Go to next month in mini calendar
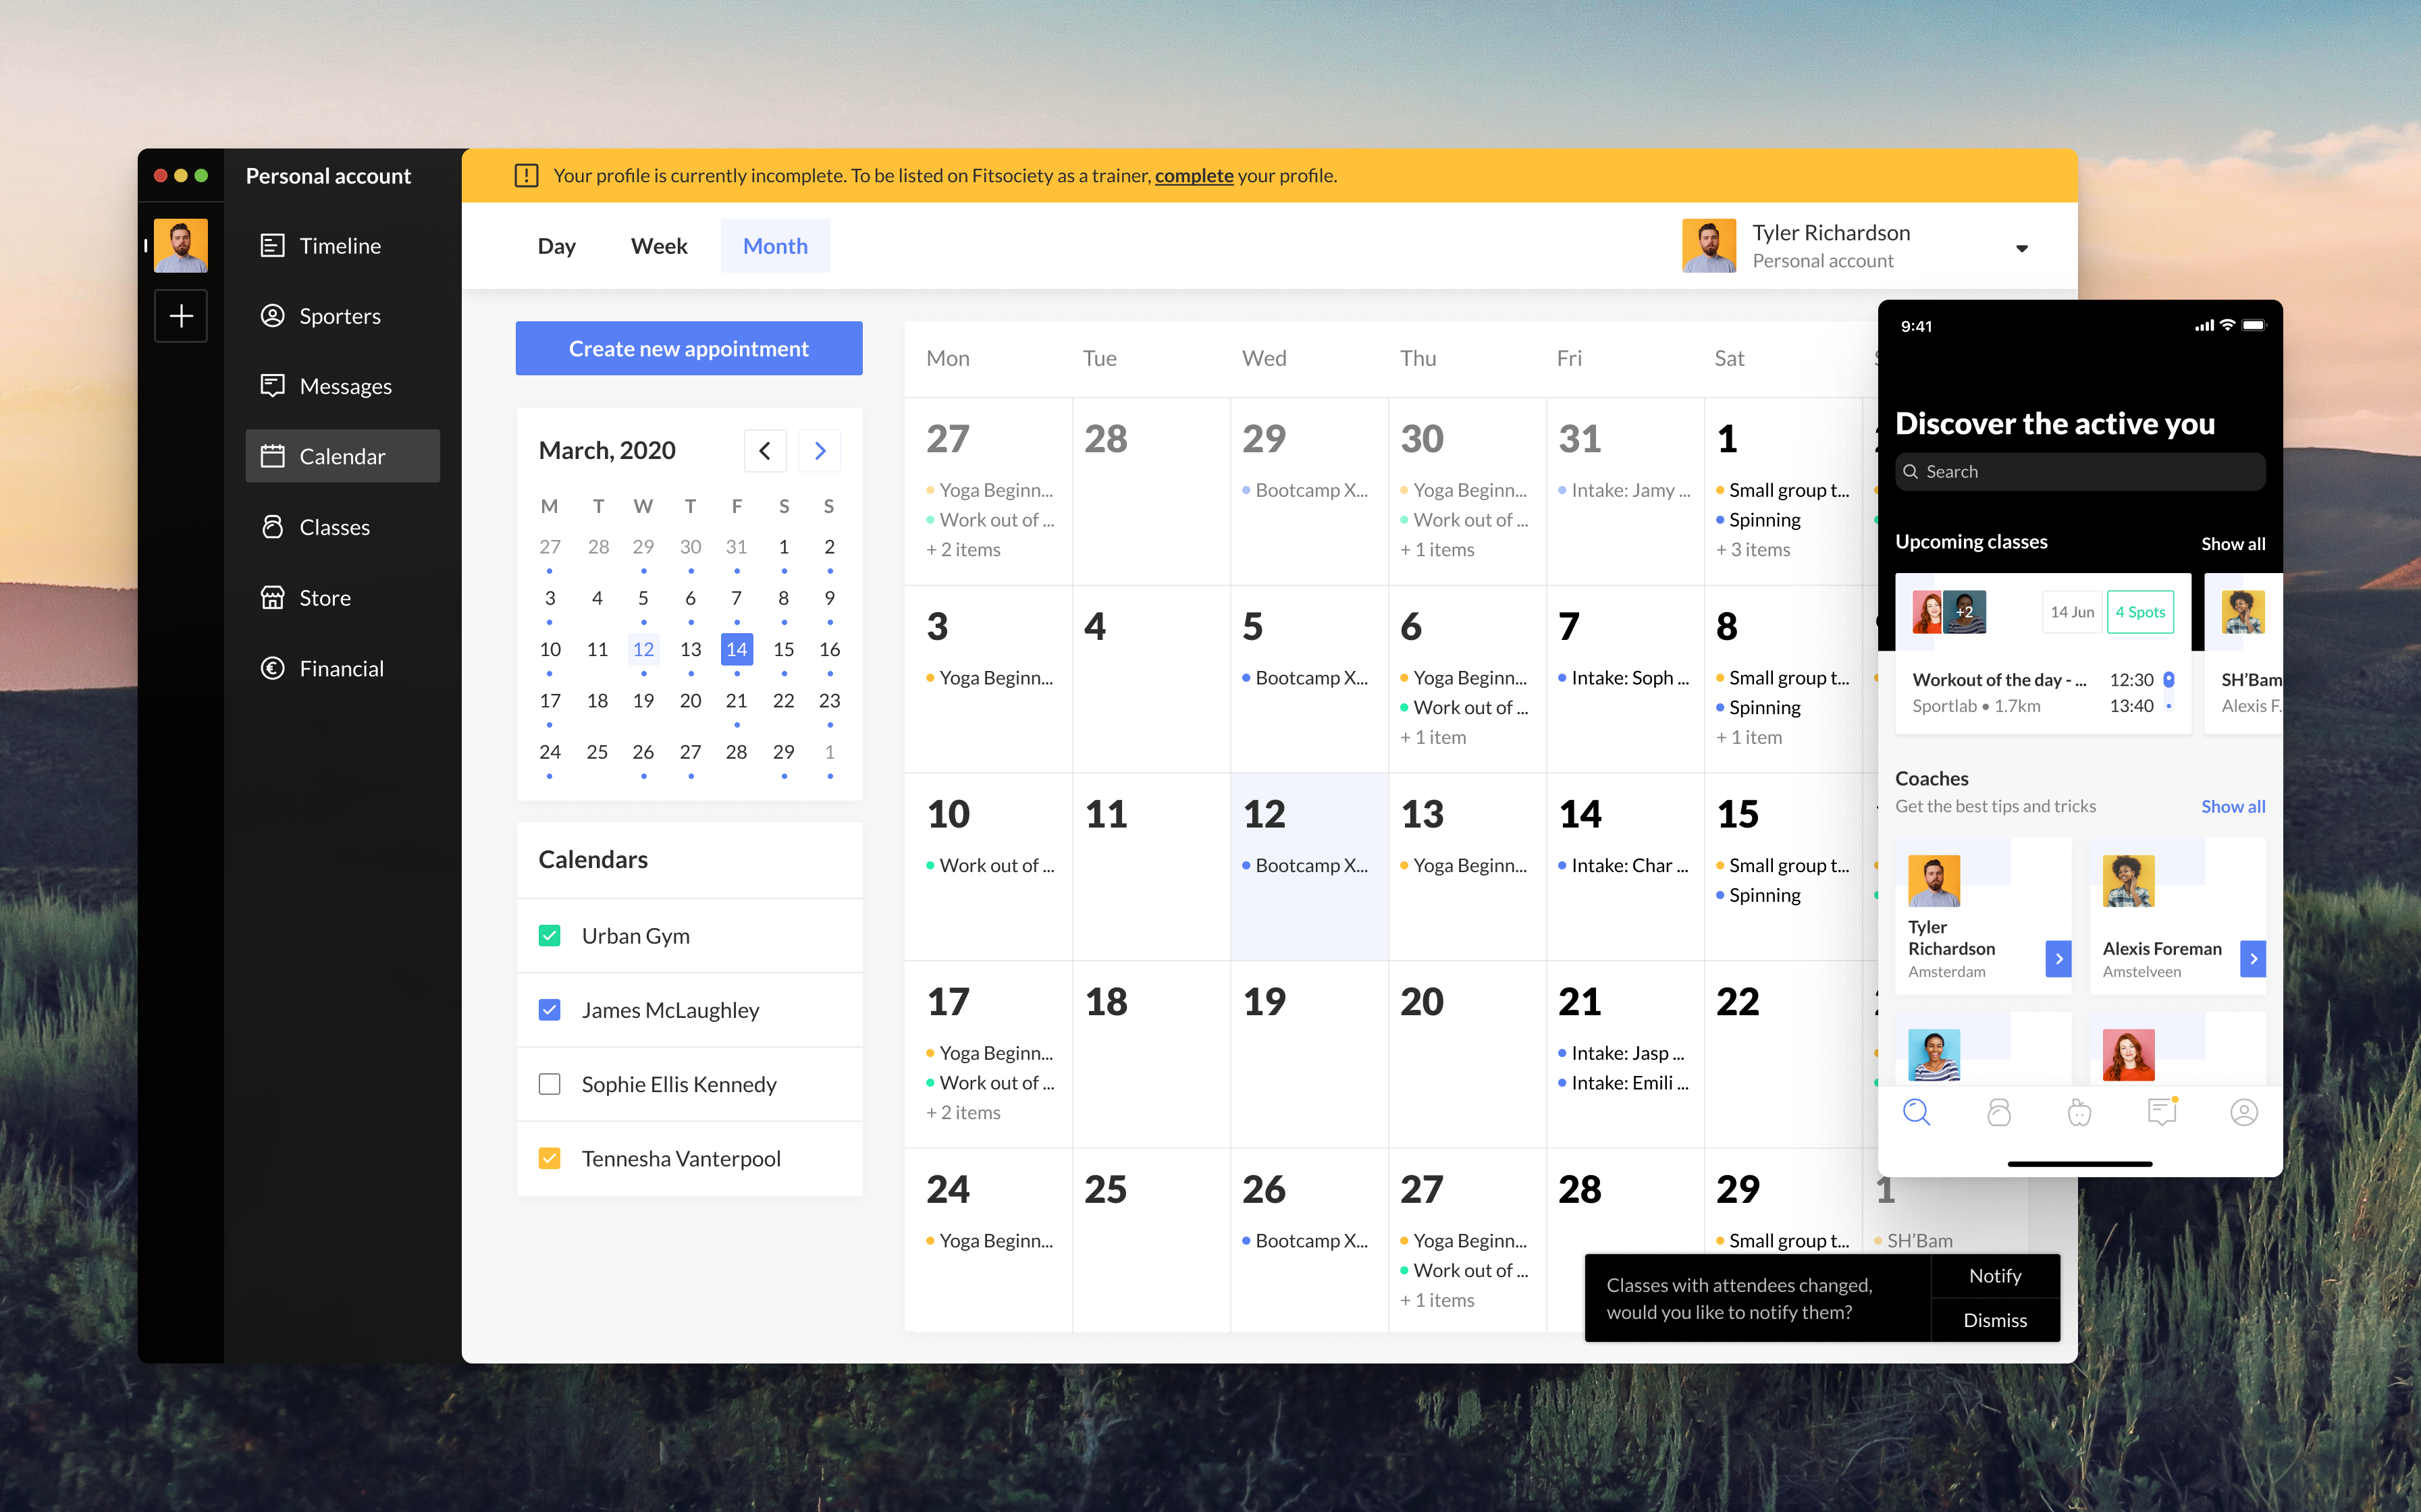This screenshot has height=1512, width=2421. [819, 451]
